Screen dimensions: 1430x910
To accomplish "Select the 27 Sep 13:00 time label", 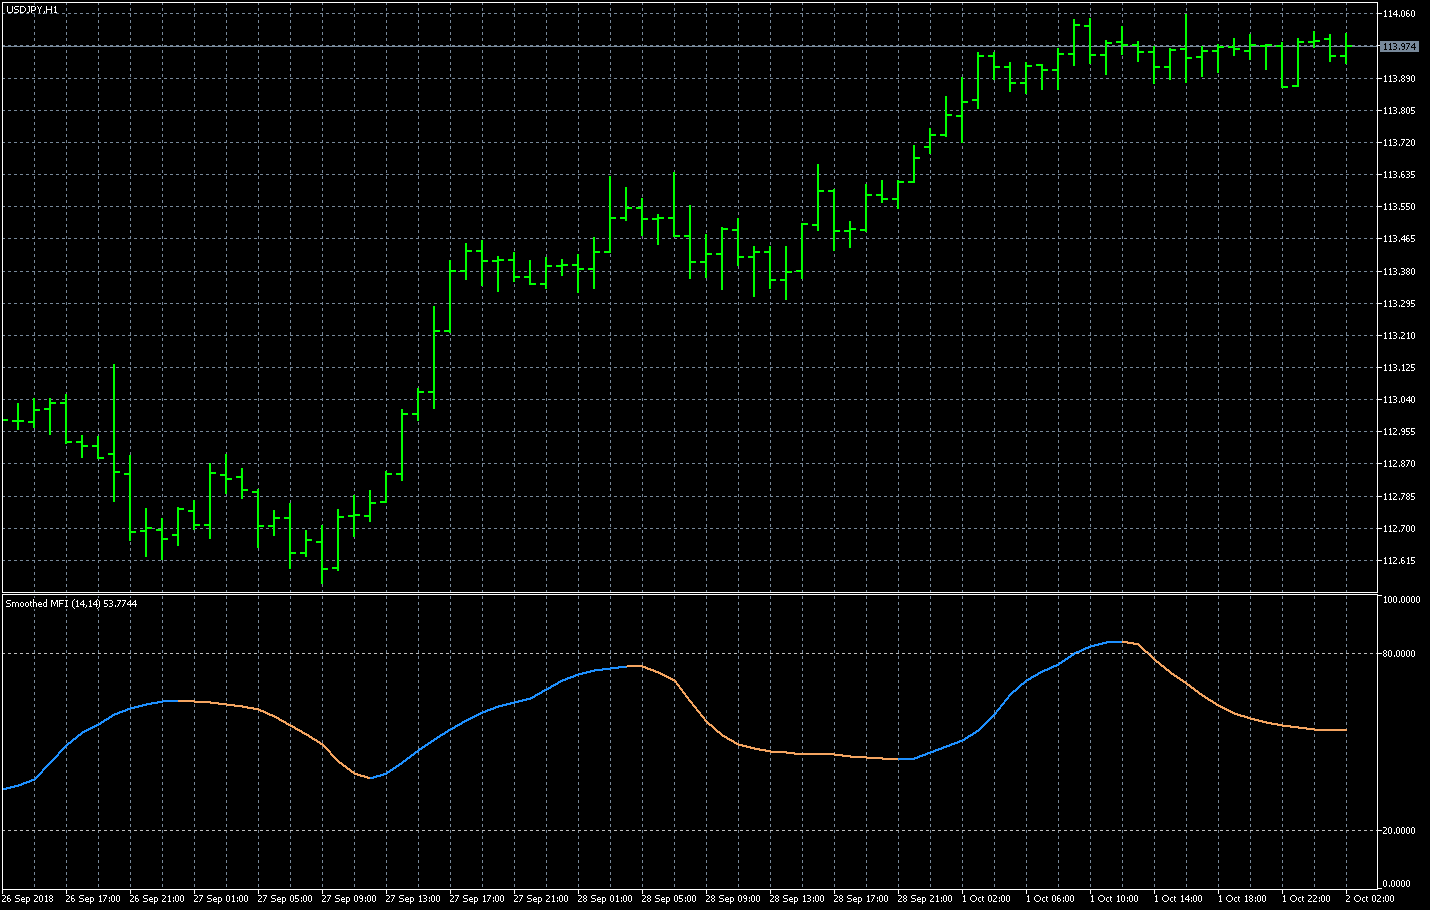I will coord(413,899).
